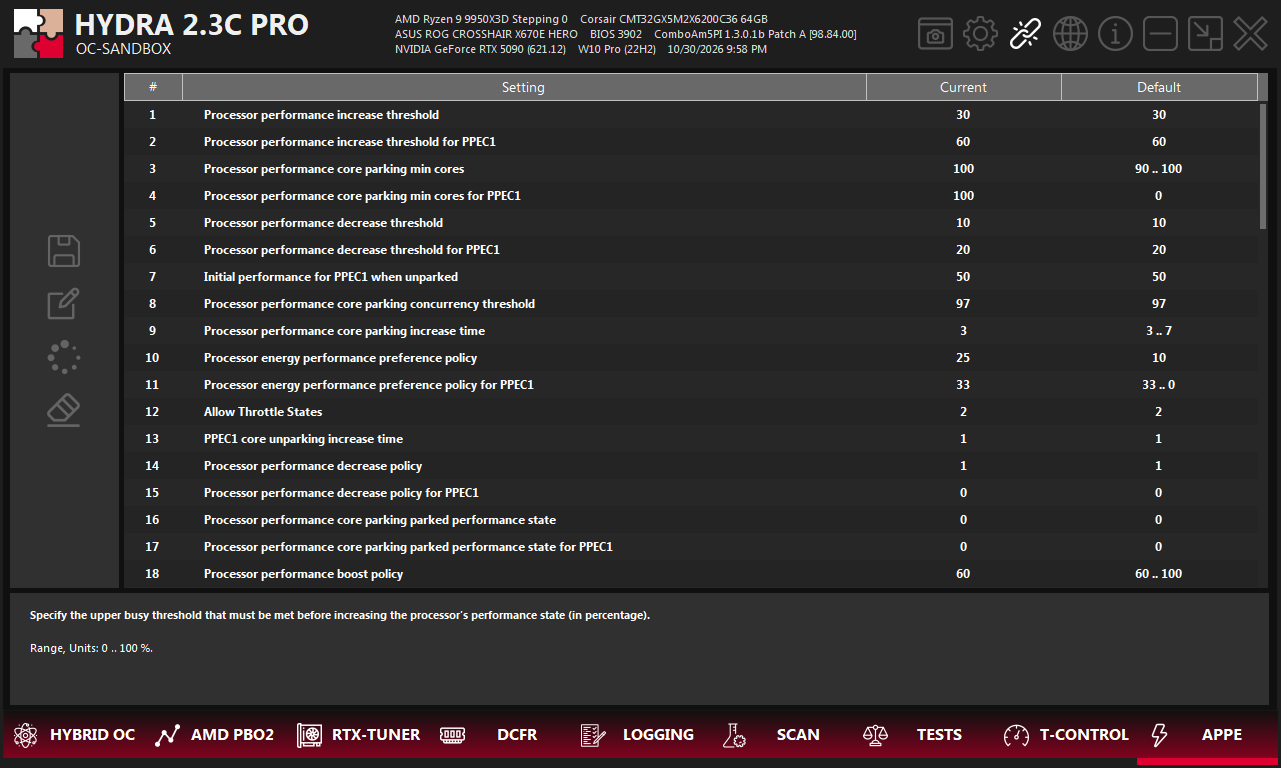The height and width of the screenshot is (768, 1281).
Task: Select 'Processor performance core parking increase time' row
Action: [x=691, y=331]
